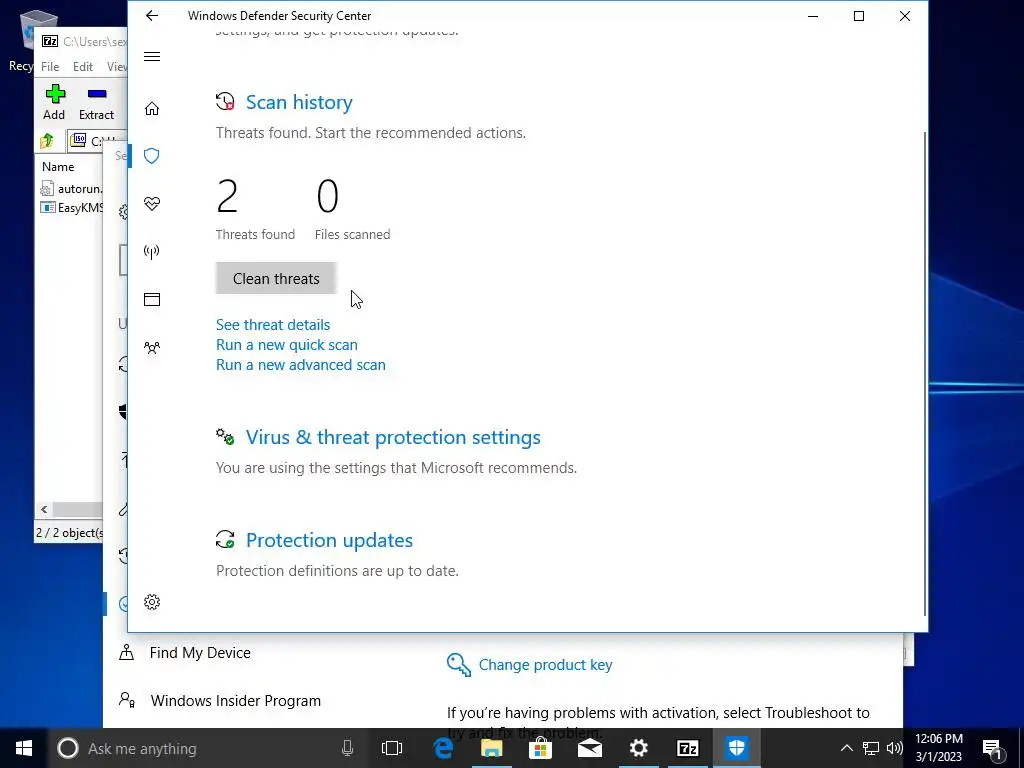Open Edit menu in 7-Zip window

click(82, 67)
